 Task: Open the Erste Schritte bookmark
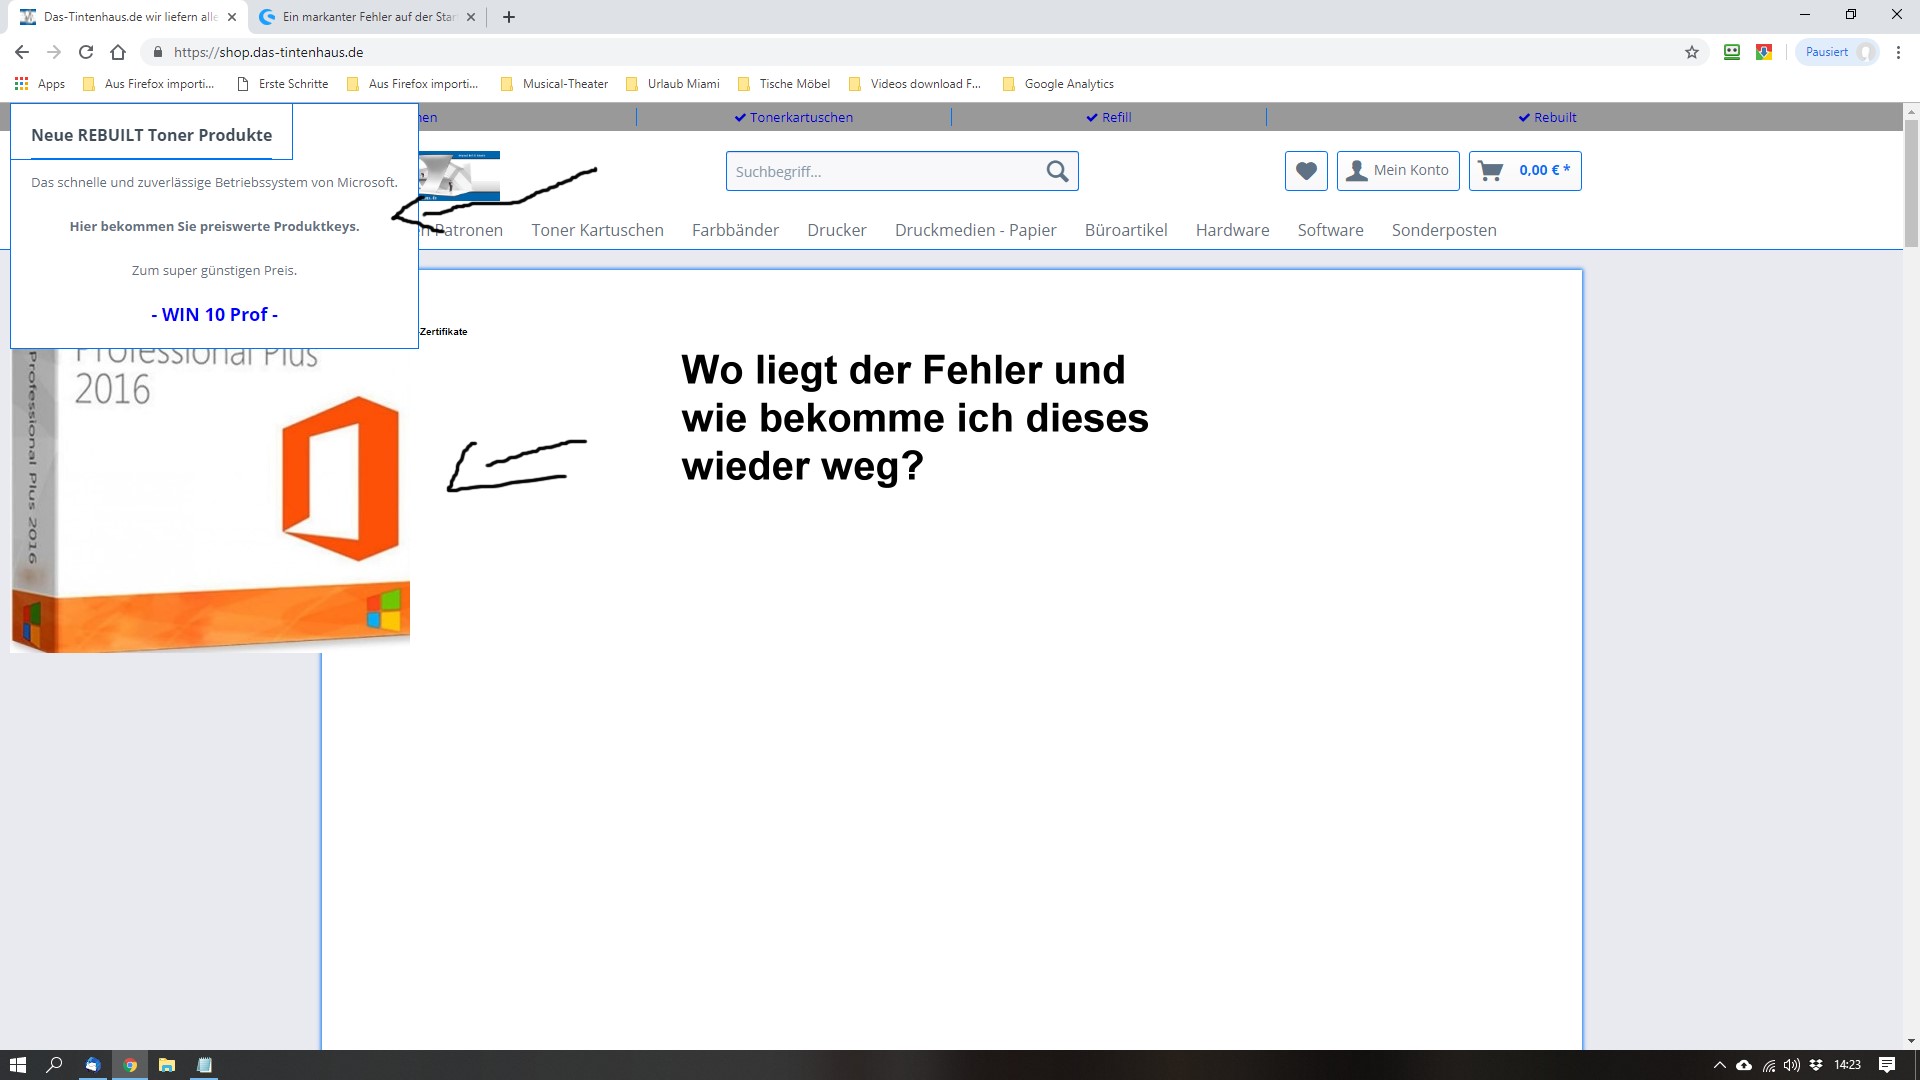283,84
